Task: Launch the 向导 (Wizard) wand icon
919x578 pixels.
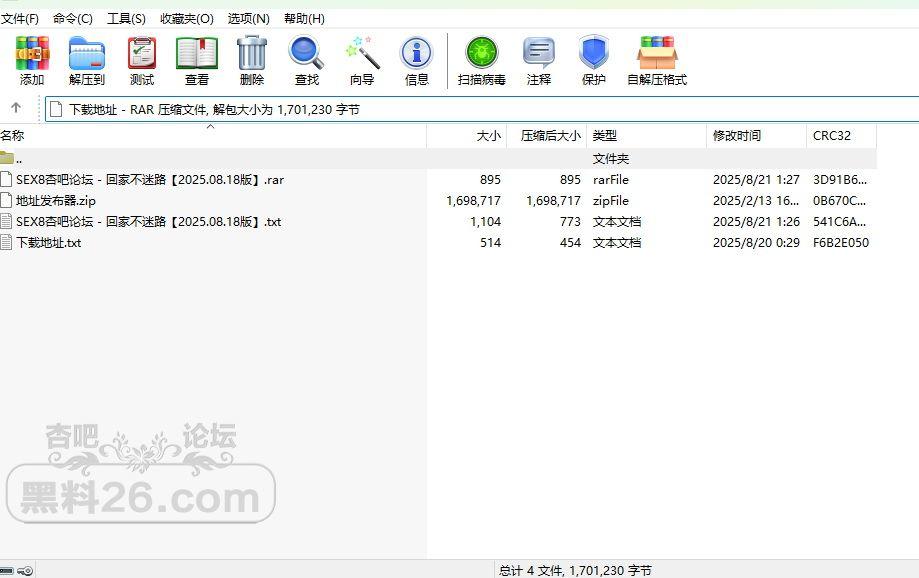Action: pyautogui.click(x=362, y=53)
